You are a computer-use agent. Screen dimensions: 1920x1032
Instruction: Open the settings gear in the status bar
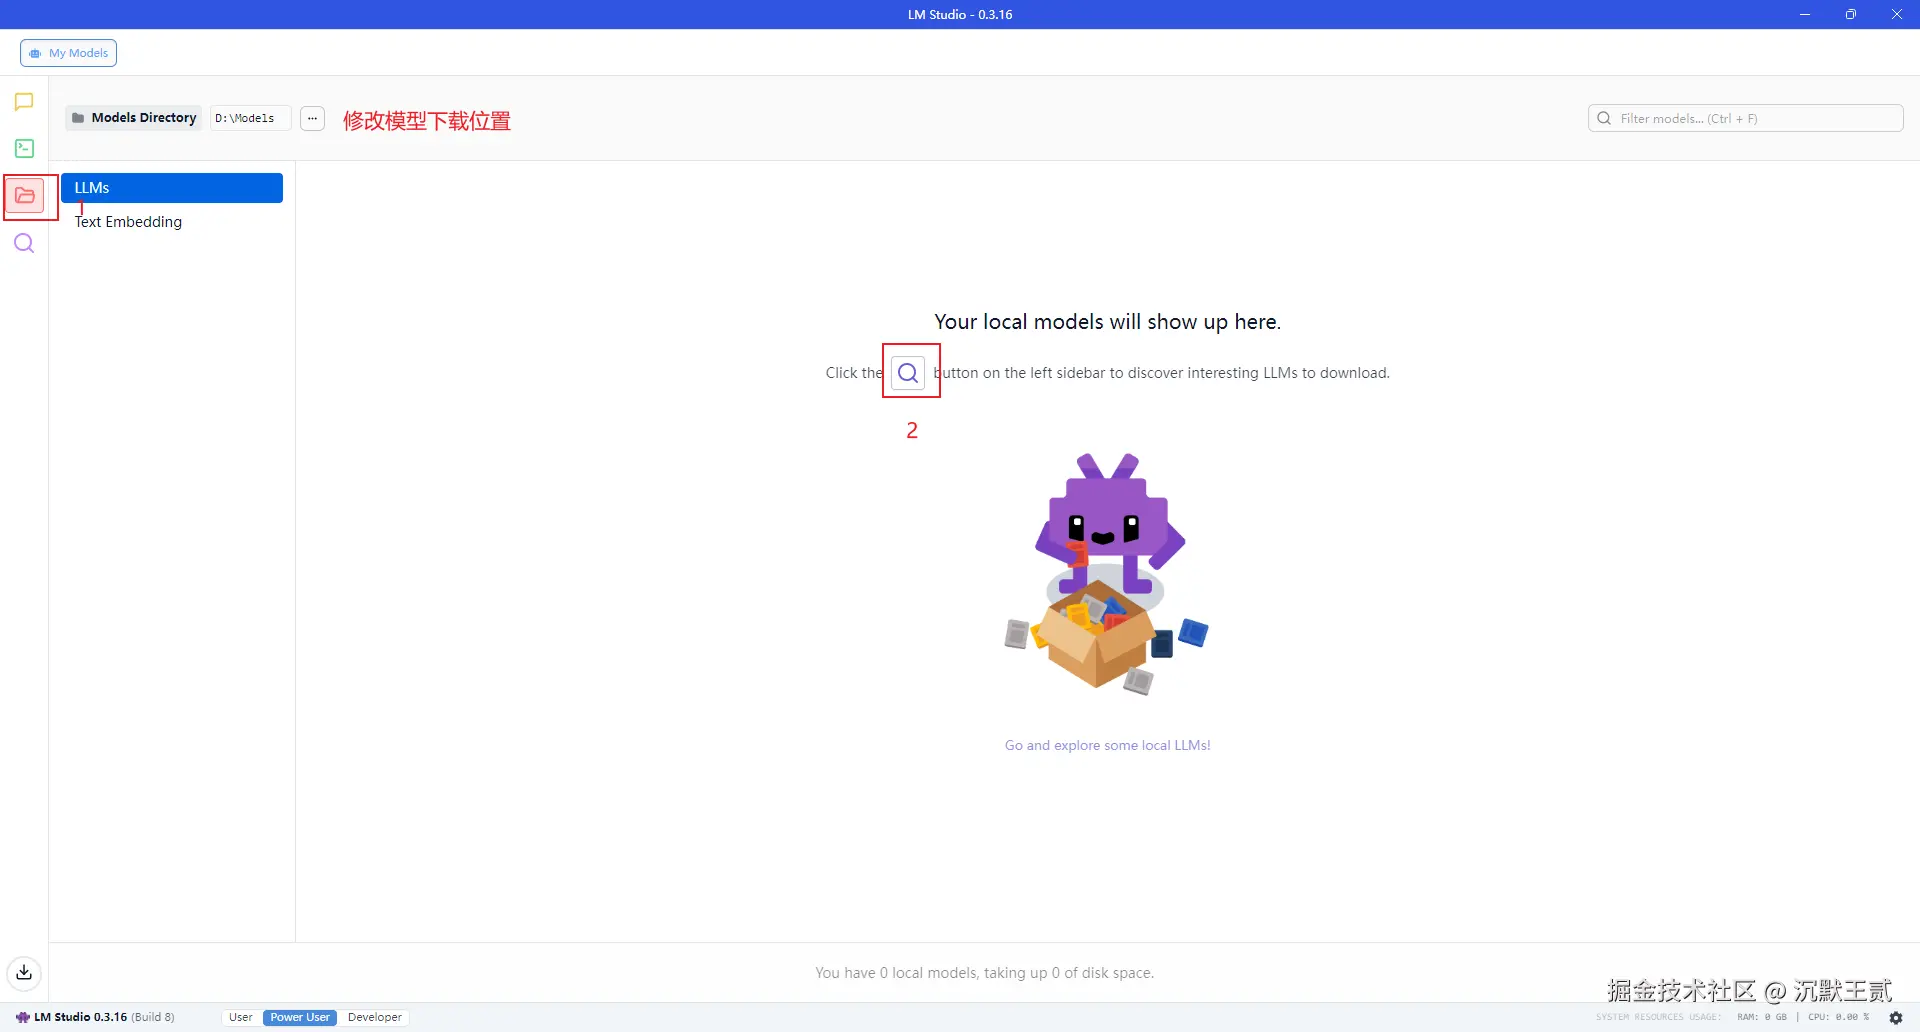coord(1896,1017)
